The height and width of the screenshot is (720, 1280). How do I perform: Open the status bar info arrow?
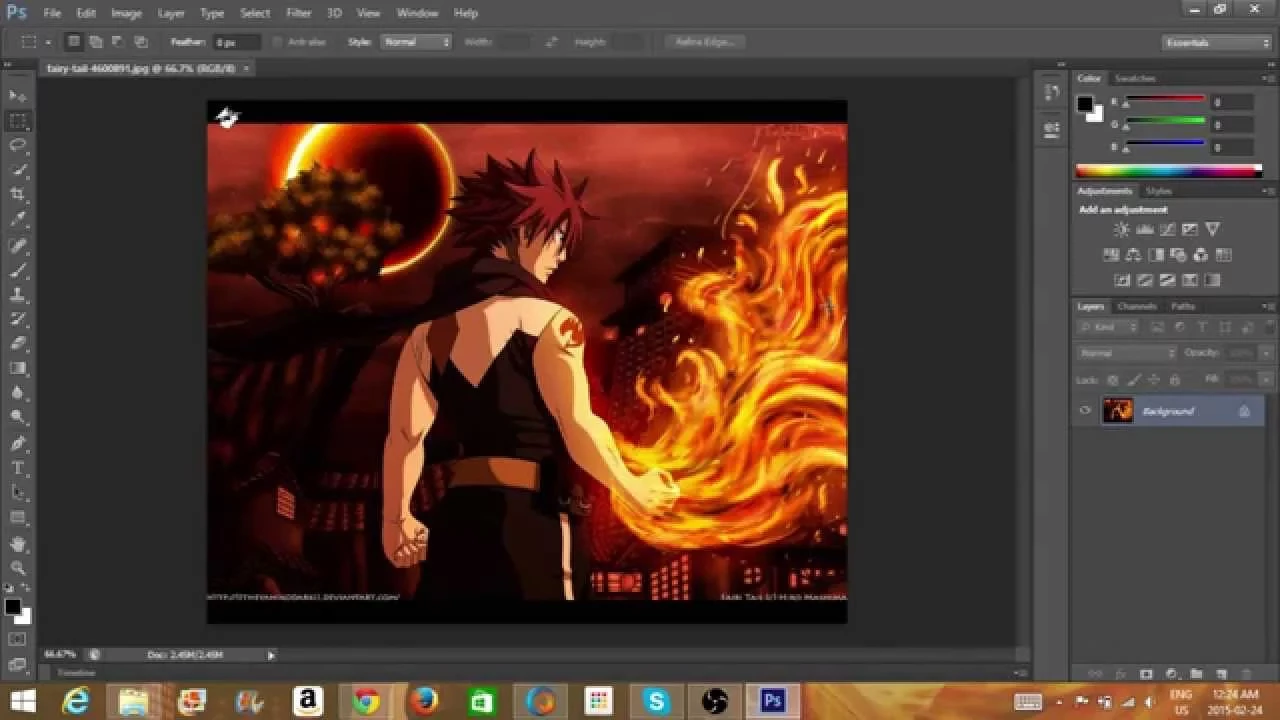[270, 655]
